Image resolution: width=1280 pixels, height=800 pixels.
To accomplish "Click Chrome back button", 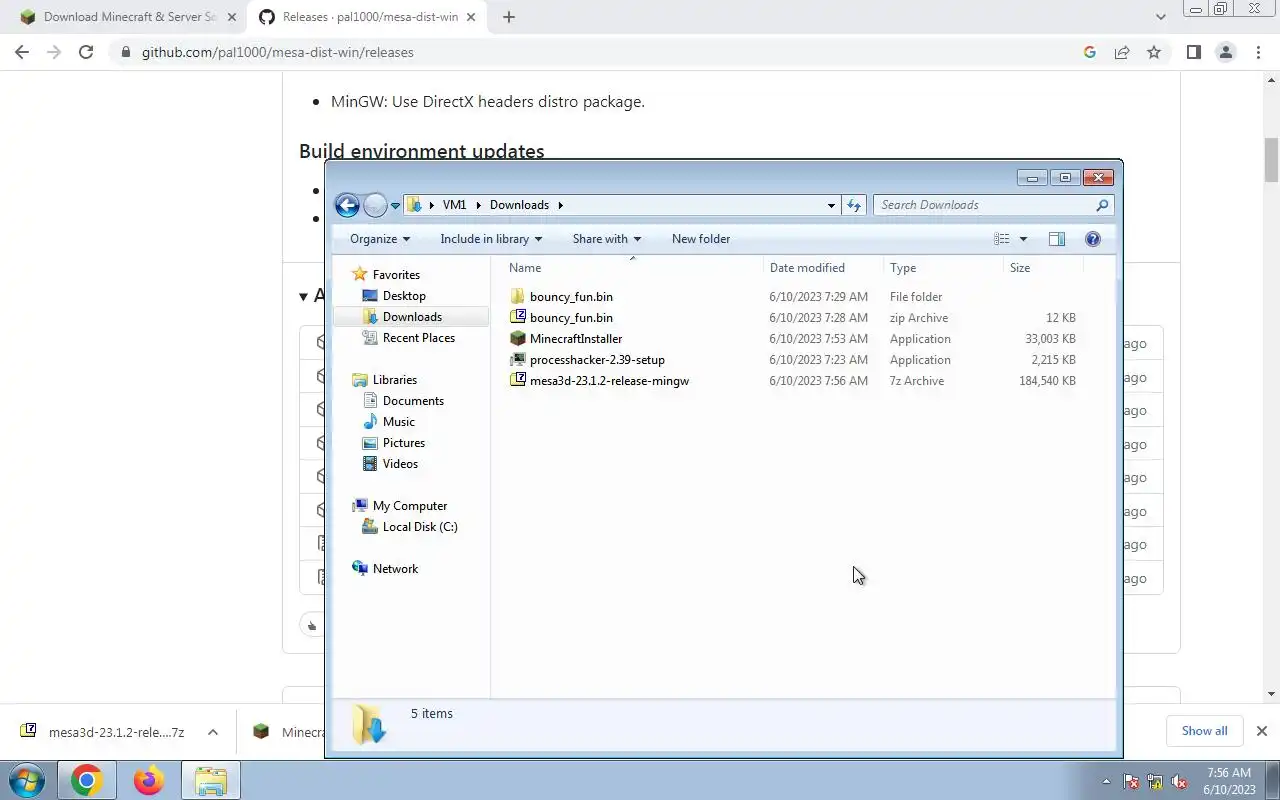I will [x=22, y=52].
